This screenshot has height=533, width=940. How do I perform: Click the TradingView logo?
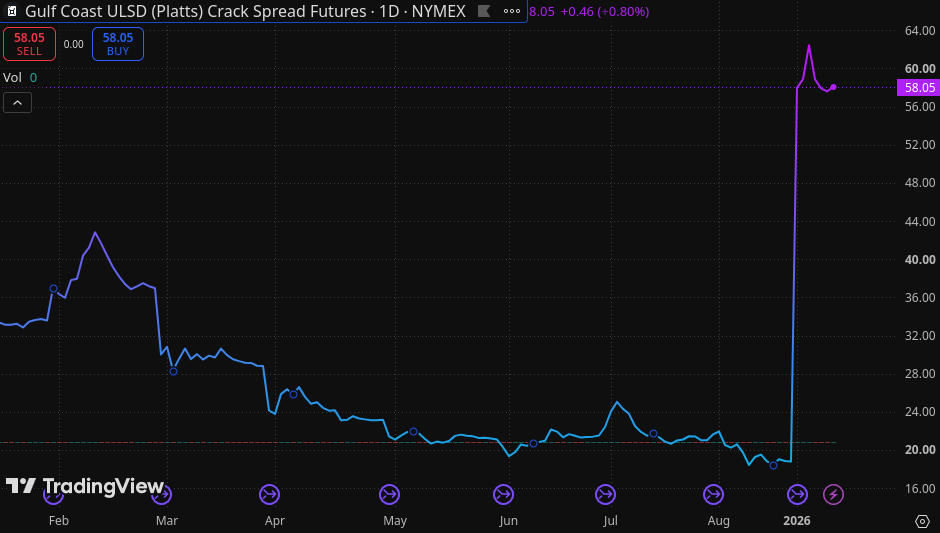85,486
